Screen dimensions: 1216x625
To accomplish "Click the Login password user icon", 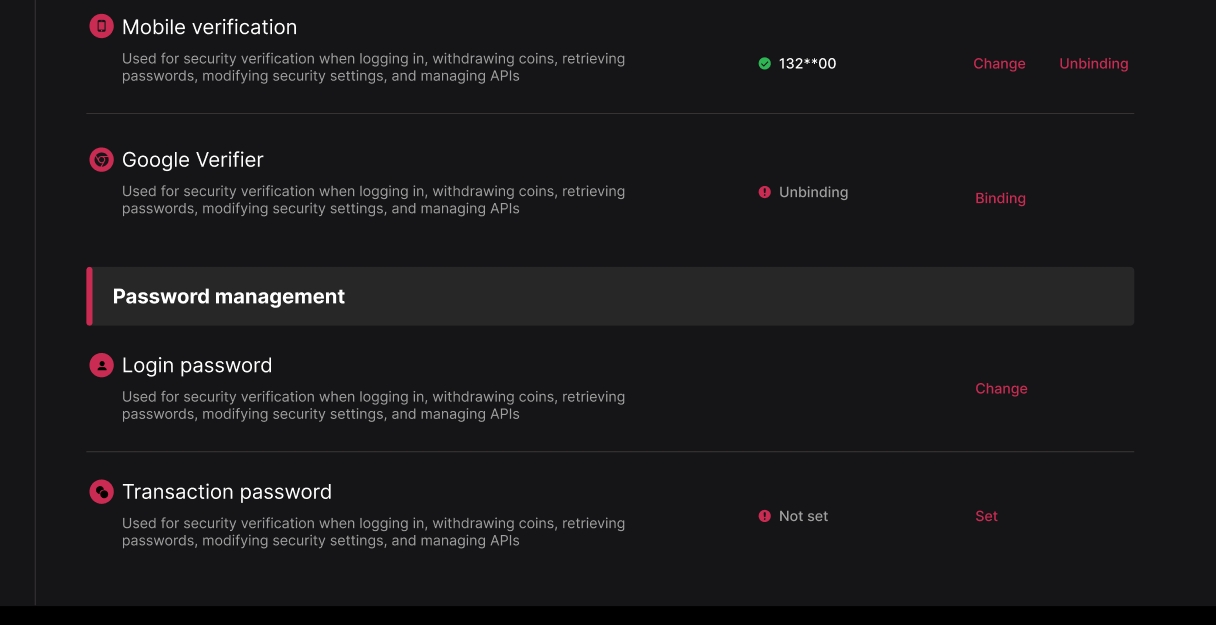I will 101,365.
